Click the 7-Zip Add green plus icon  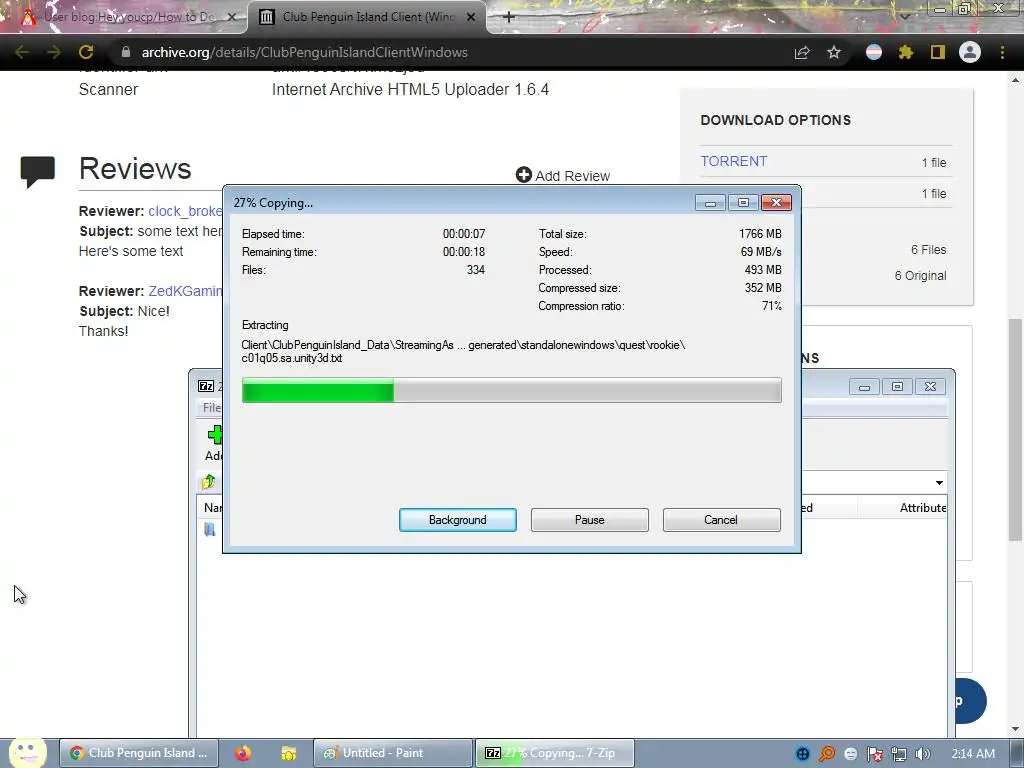pos(215,435)
